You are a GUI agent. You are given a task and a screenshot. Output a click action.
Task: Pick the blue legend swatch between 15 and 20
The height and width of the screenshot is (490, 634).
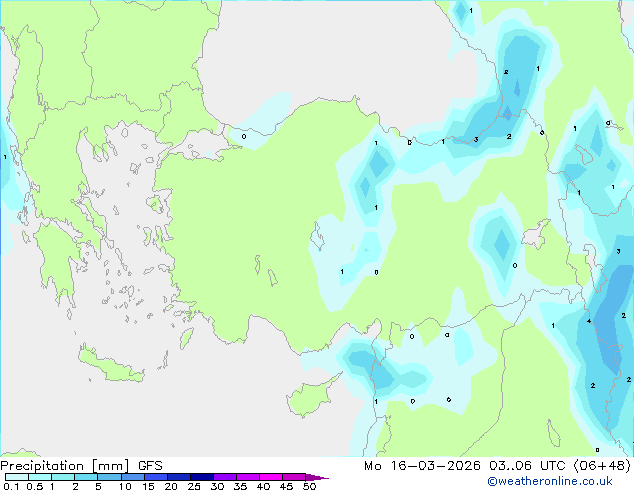156,477
